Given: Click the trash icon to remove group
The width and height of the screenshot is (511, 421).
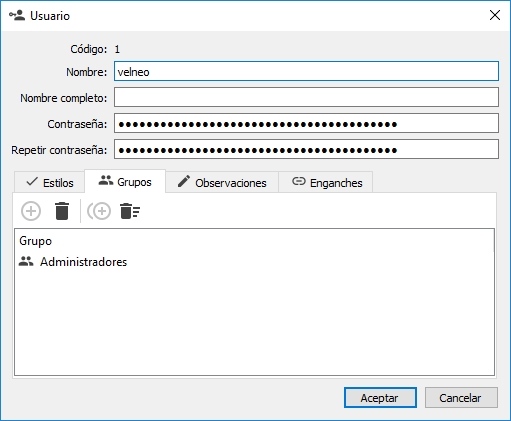Looking at the screenshot, I should (x=62, y=211).
